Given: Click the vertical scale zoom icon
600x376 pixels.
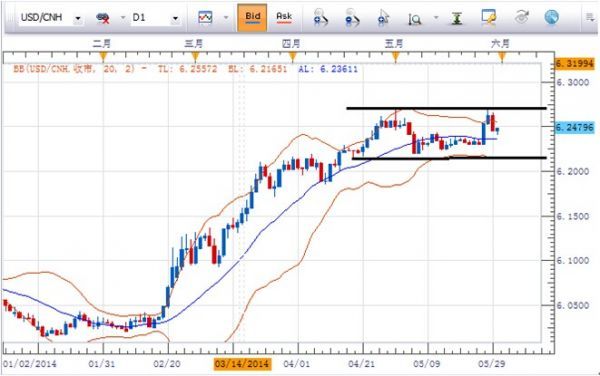Looking at the screenshot, I should tap(415, 18).
